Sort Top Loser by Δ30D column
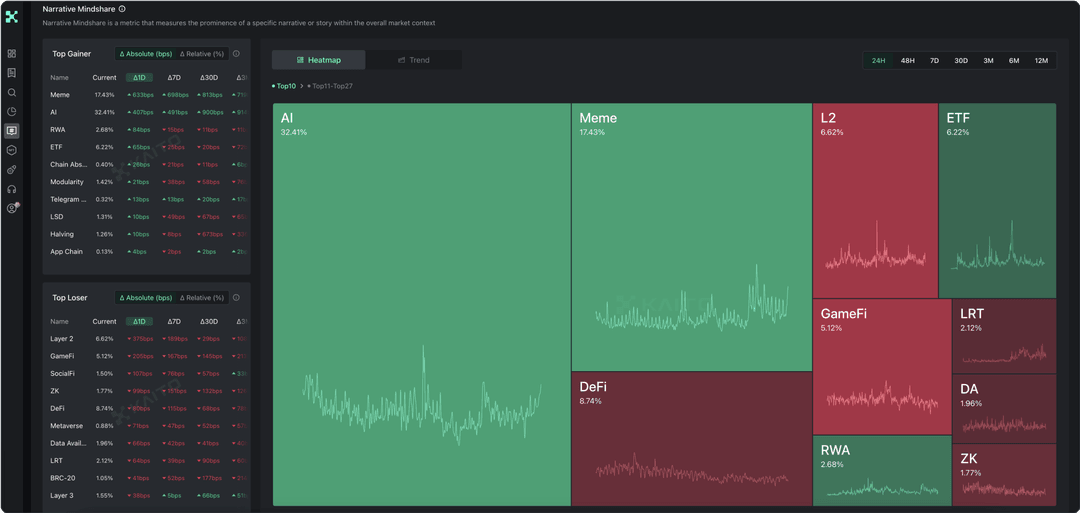The height and width of the screenshot is (513, 1080). click(208, 322)
